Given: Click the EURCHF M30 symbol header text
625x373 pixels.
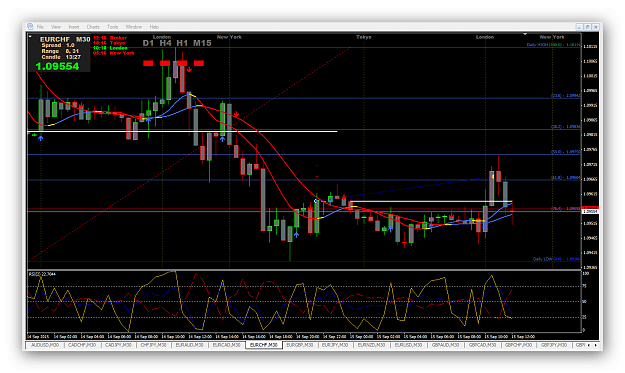Looking at the screenshot, I should (65, 39).
